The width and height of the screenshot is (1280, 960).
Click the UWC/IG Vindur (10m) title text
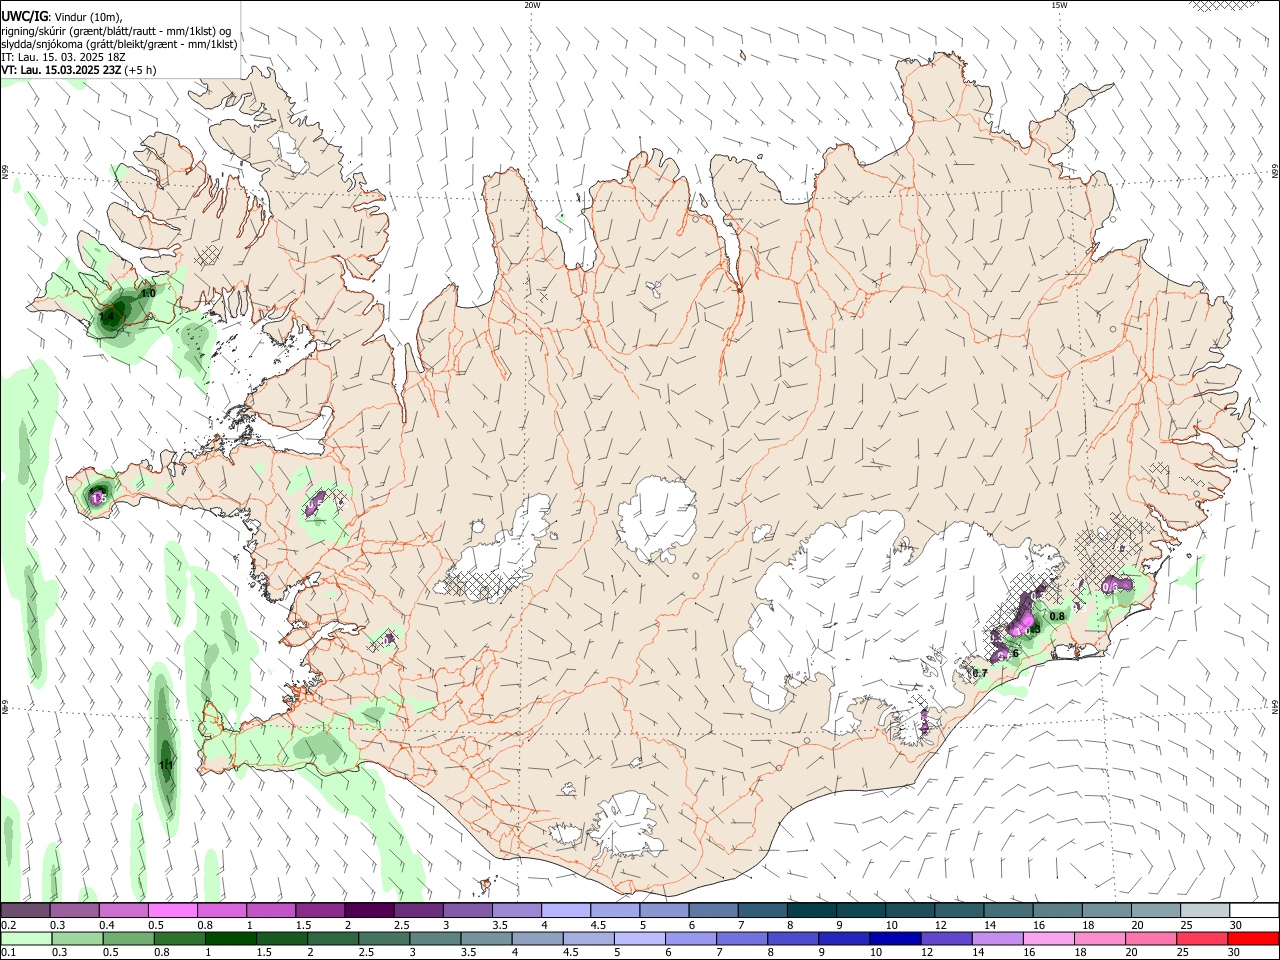62,17
